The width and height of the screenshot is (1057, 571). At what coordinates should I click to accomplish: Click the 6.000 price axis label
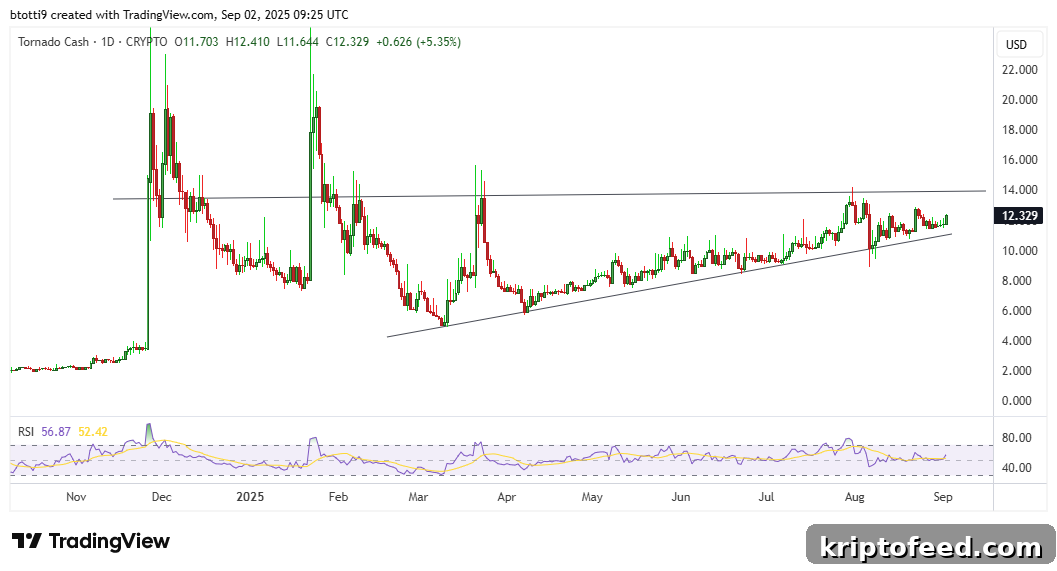(1017, 311)
